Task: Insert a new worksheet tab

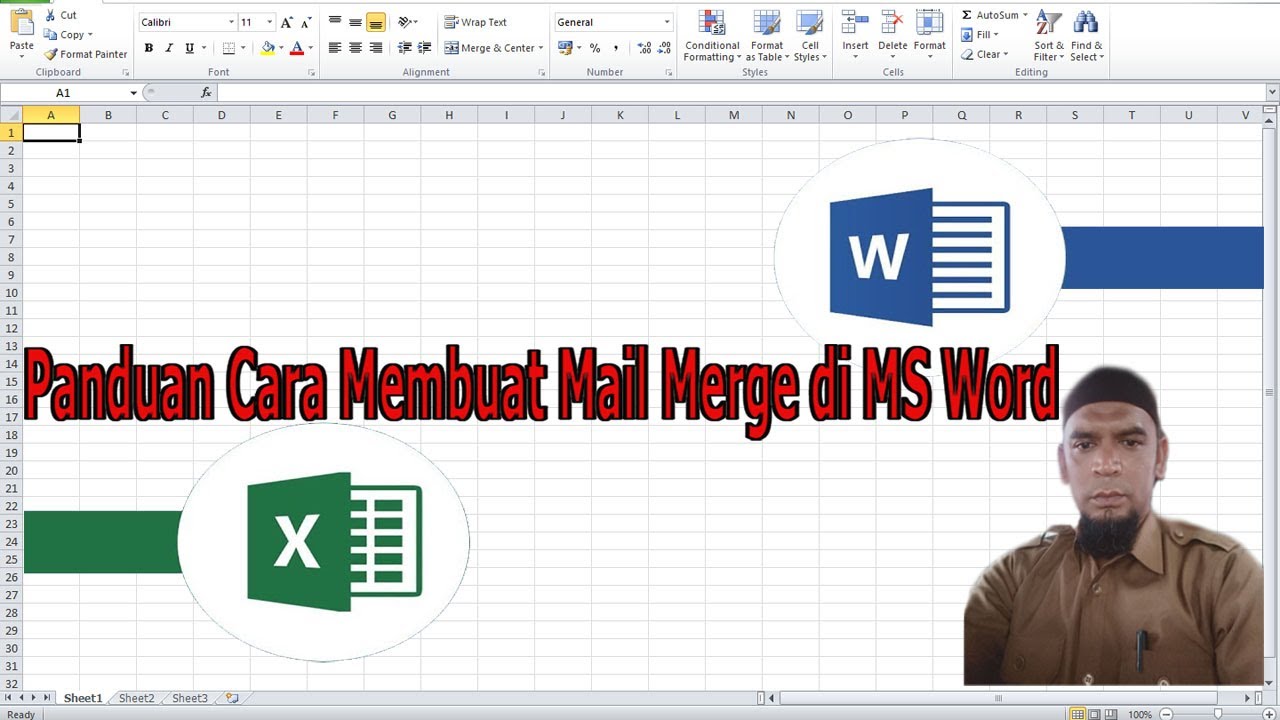Action: pos(232,698)
